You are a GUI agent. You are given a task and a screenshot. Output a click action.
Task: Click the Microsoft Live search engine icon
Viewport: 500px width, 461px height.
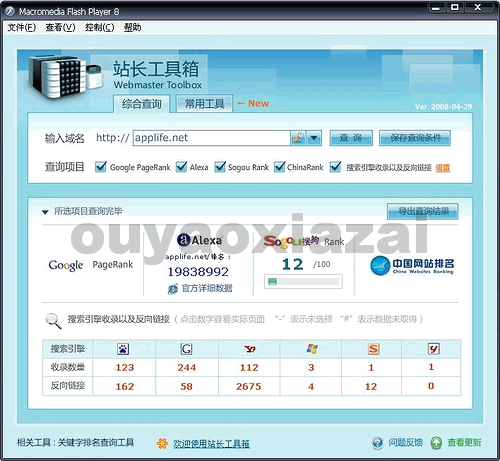(312, 349)
